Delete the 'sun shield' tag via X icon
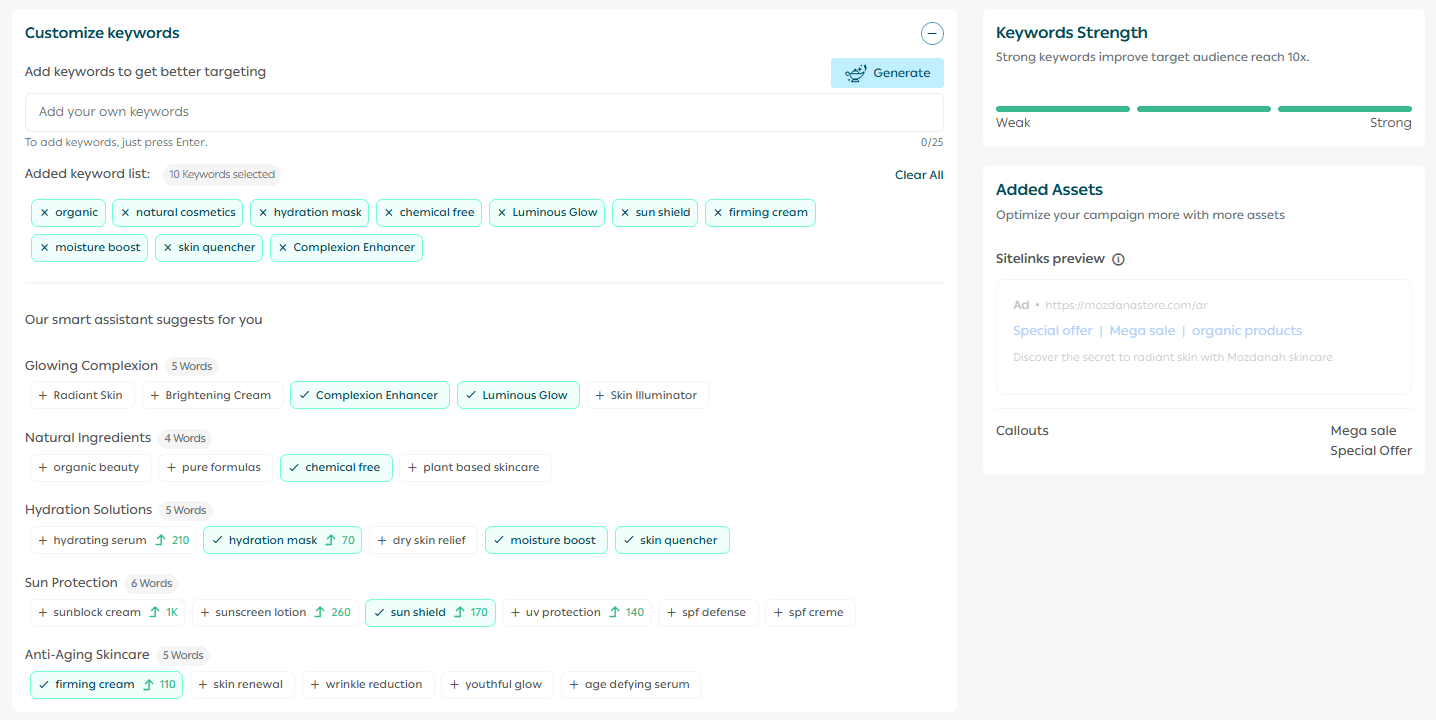 pyautogui.click(x=625, y=213)
